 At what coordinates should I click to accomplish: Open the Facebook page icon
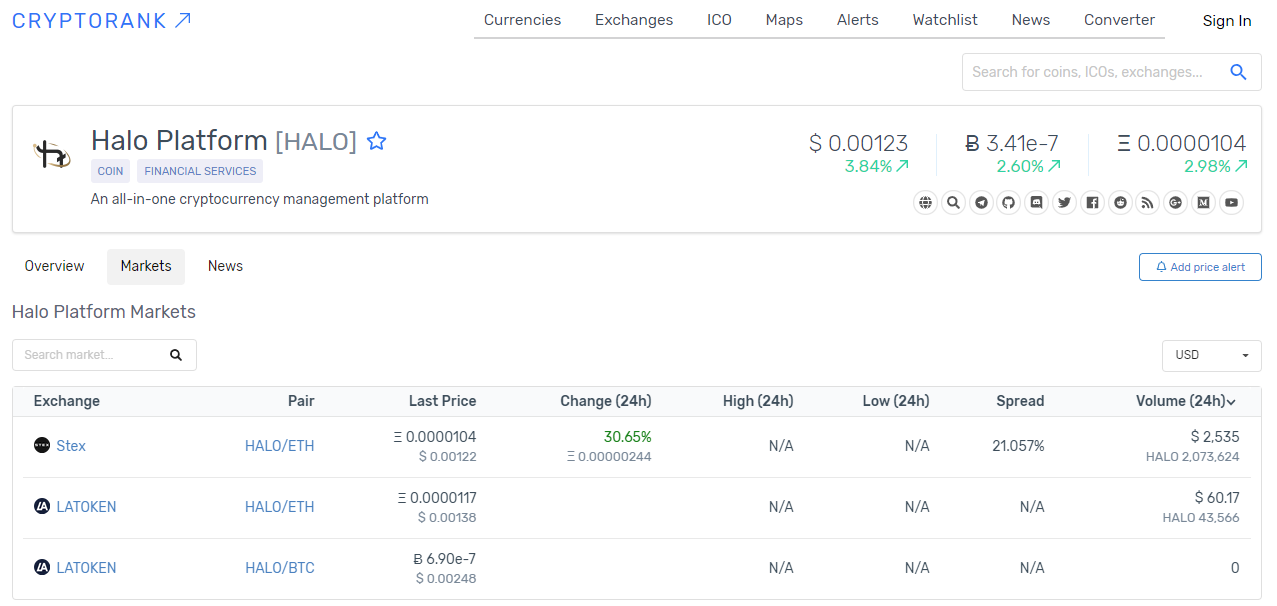pos(1093,203)
